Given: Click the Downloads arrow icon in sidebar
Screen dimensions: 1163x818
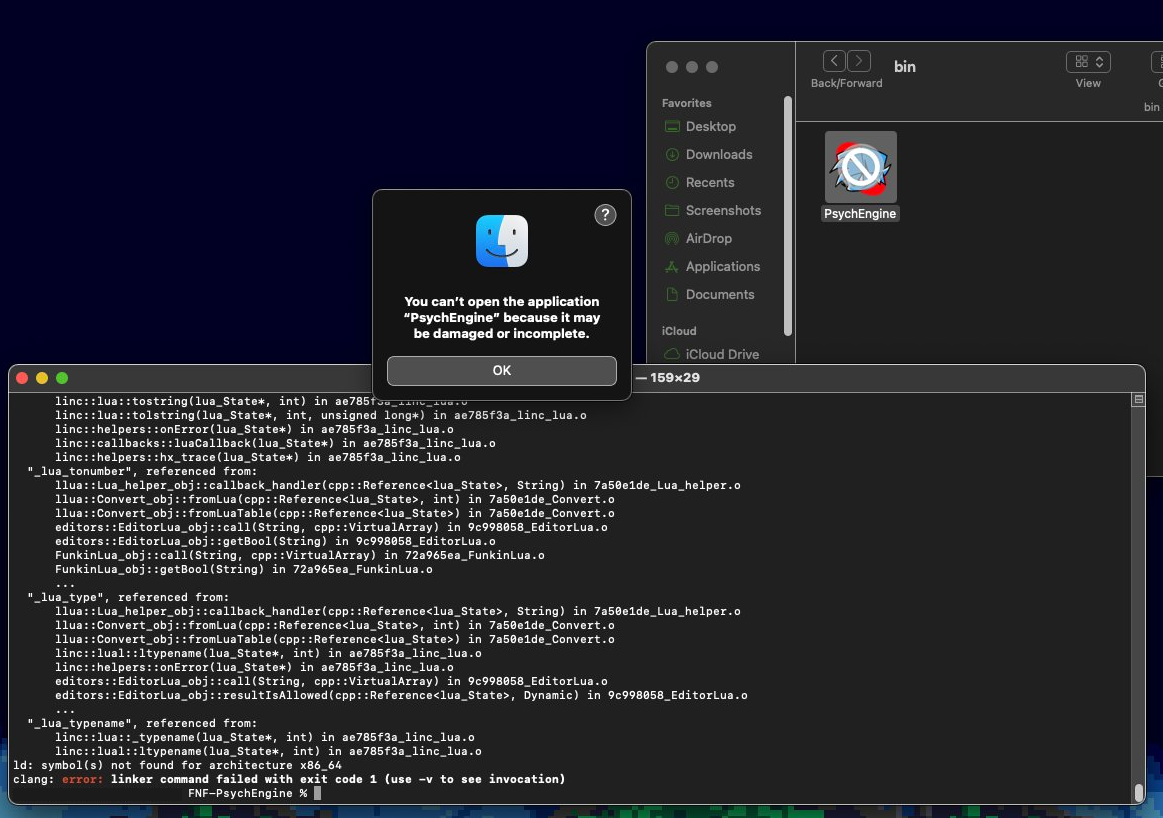Looking at the screenshot, I should (672, 154).
